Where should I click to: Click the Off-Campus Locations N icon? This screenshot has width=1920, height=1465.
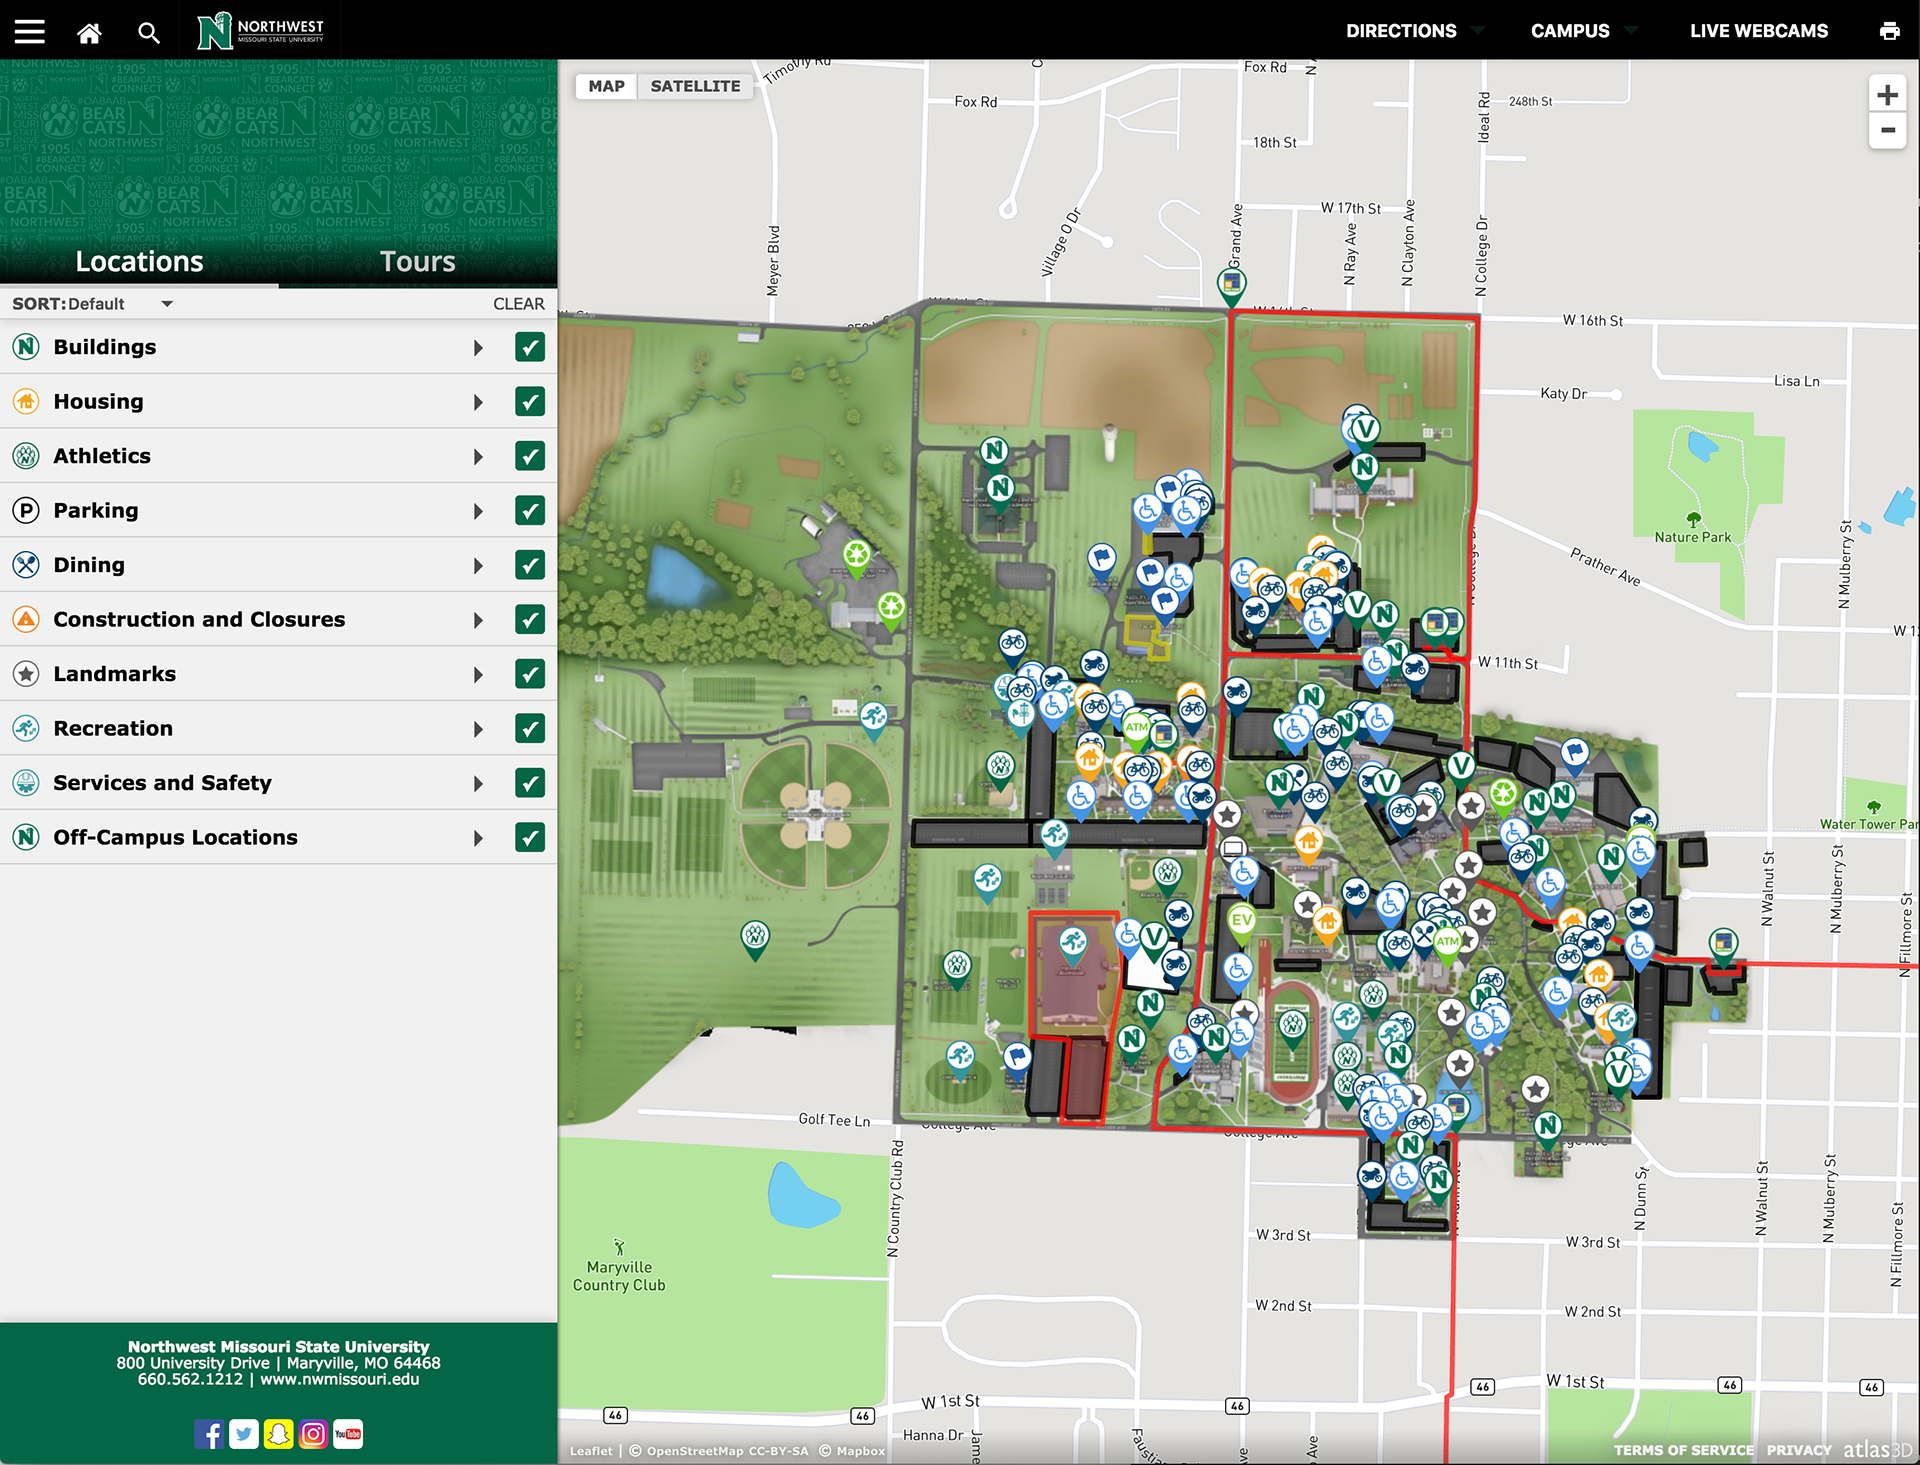pyautogui.click(x=26, y=837)
